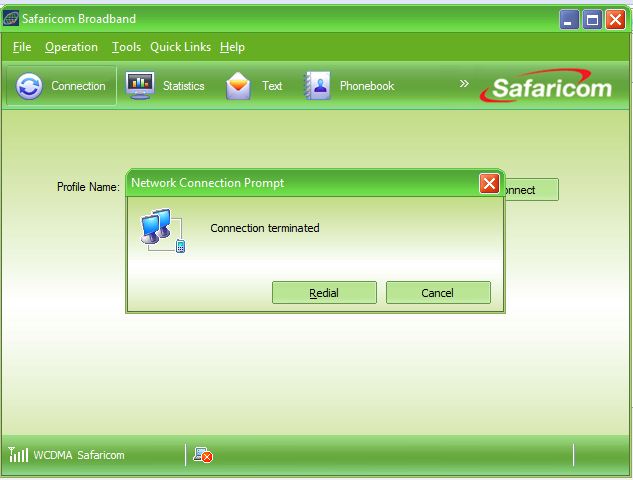This screenshot has height=480, width=633.
Task: Open the Tools menu
Action: (x=126, y=47)
